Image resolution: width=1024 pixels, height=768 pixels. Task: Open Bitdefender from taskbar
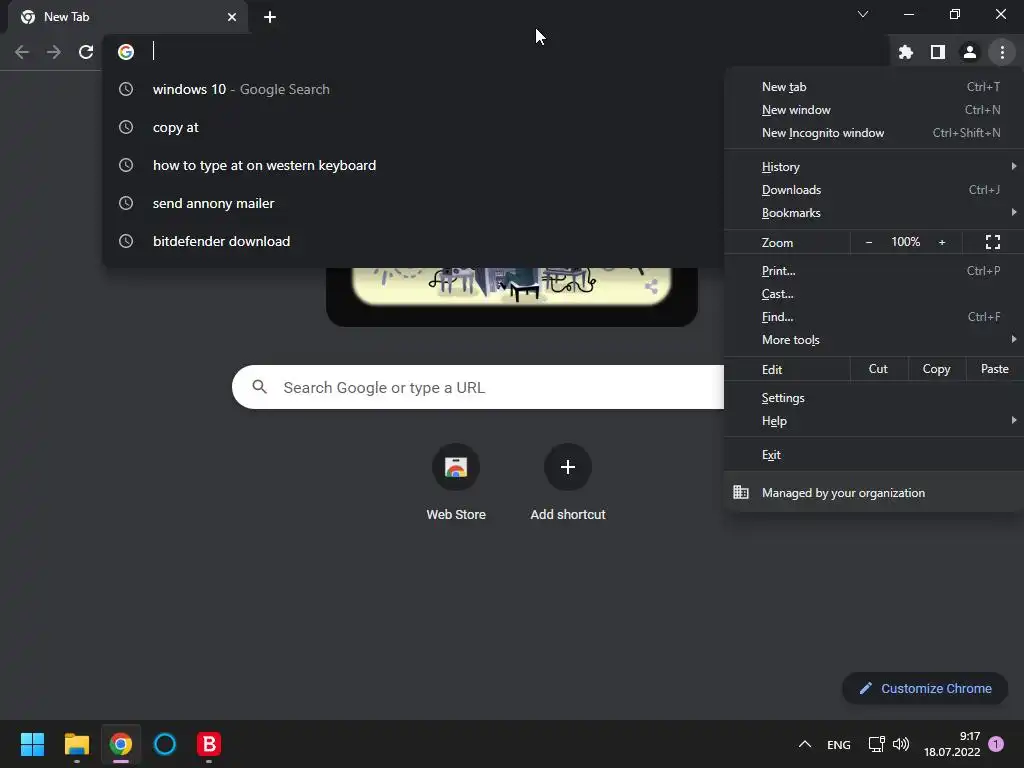click(209, 744)
